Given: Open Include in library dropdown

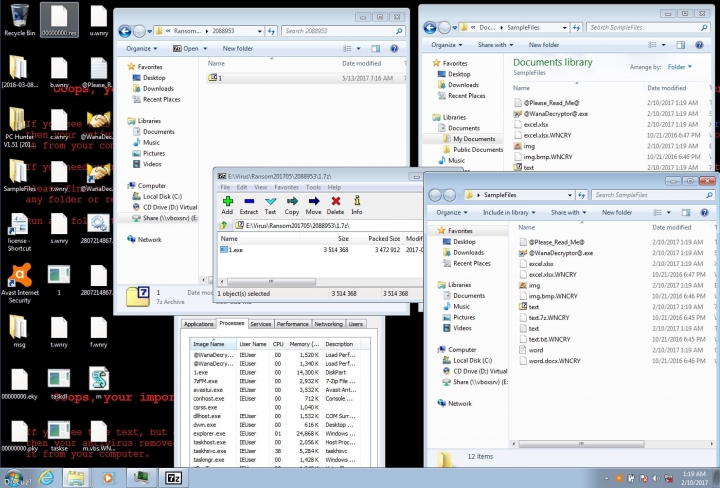Looking at the screenshot, I should (x=509, y=213).
